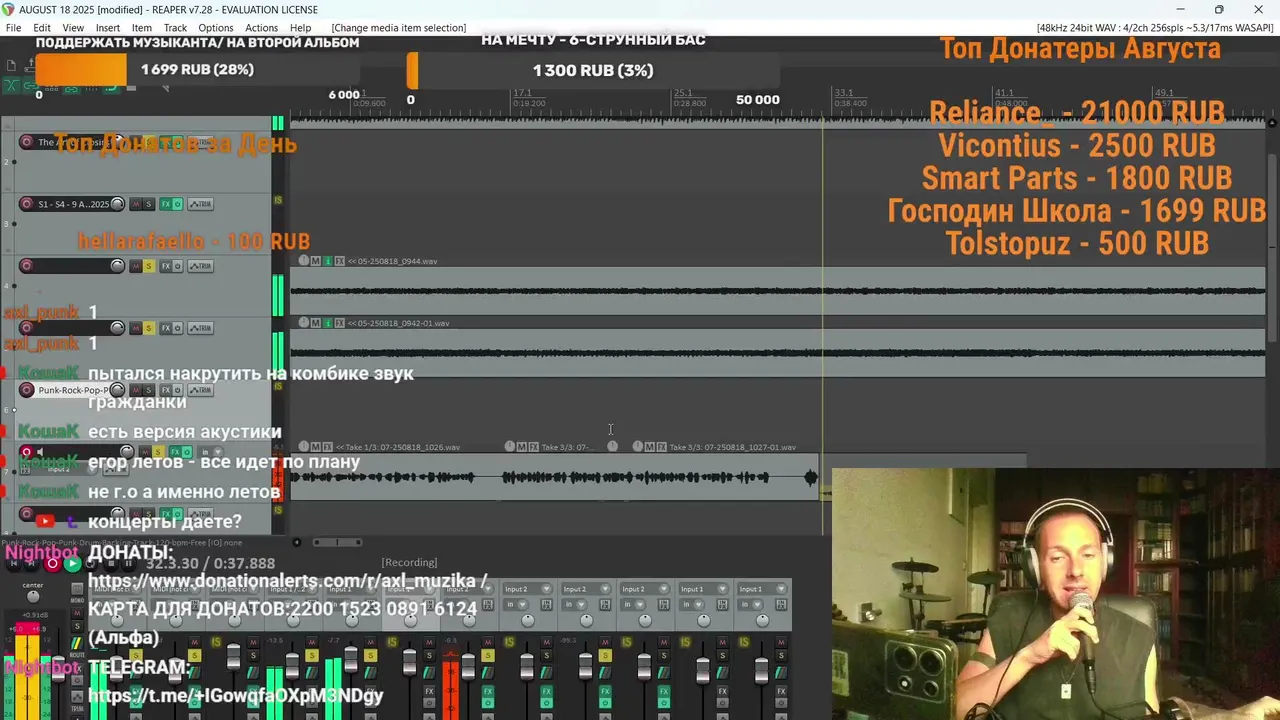Screen dimensions: 1280x720
Task: Toggle mute on item 05-250818_0944.wav
Action: (316, 261)
